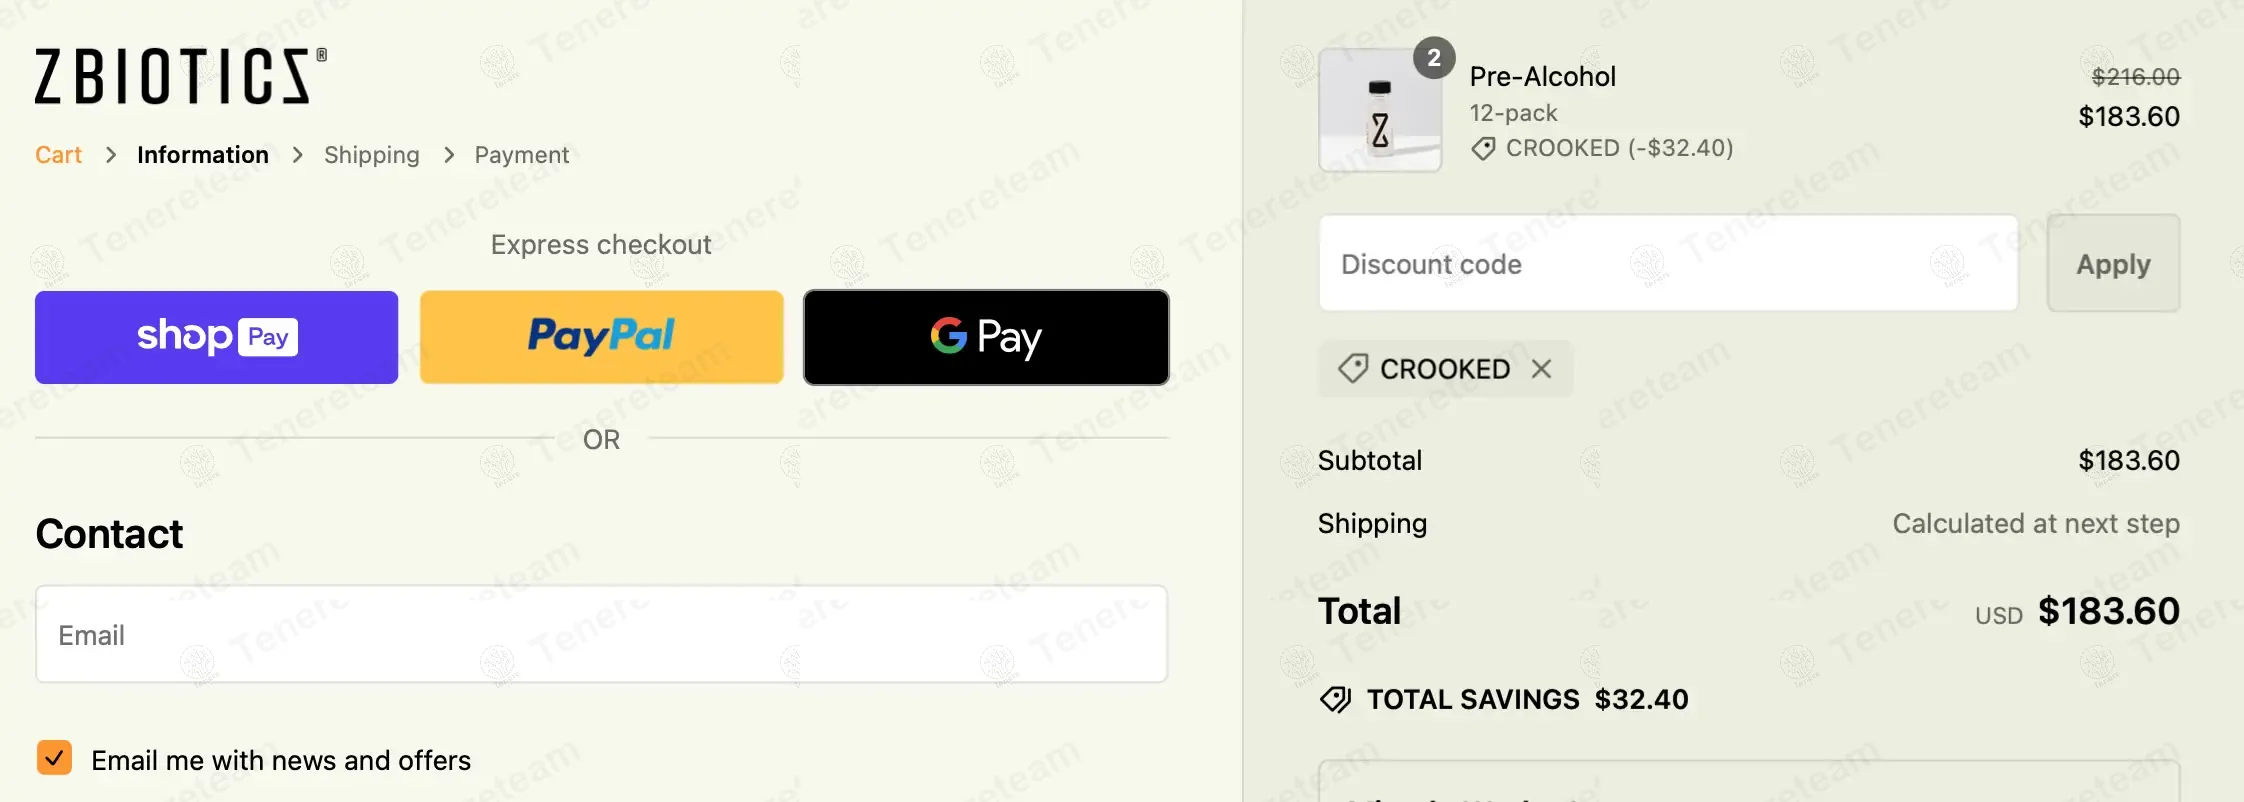Jump to the Shipping breadcrumb step

tap(371, 155)
